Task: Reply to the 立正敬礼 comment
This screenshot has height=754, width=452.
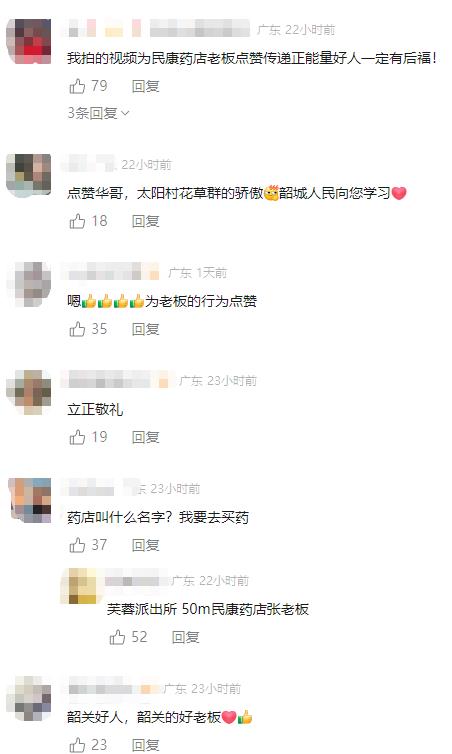Action: [x=146, y=437]
